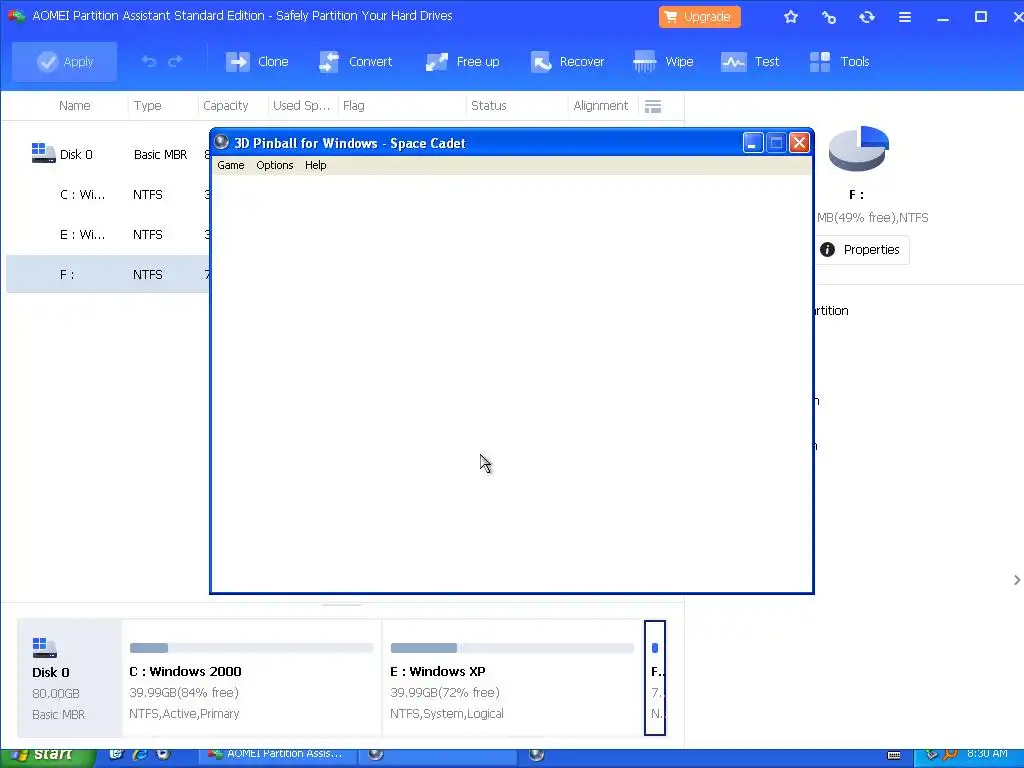Screen dimensions: 1024x768
Task: Open the Tools menu in the toolbar
Action: click(x=839, y=62)
